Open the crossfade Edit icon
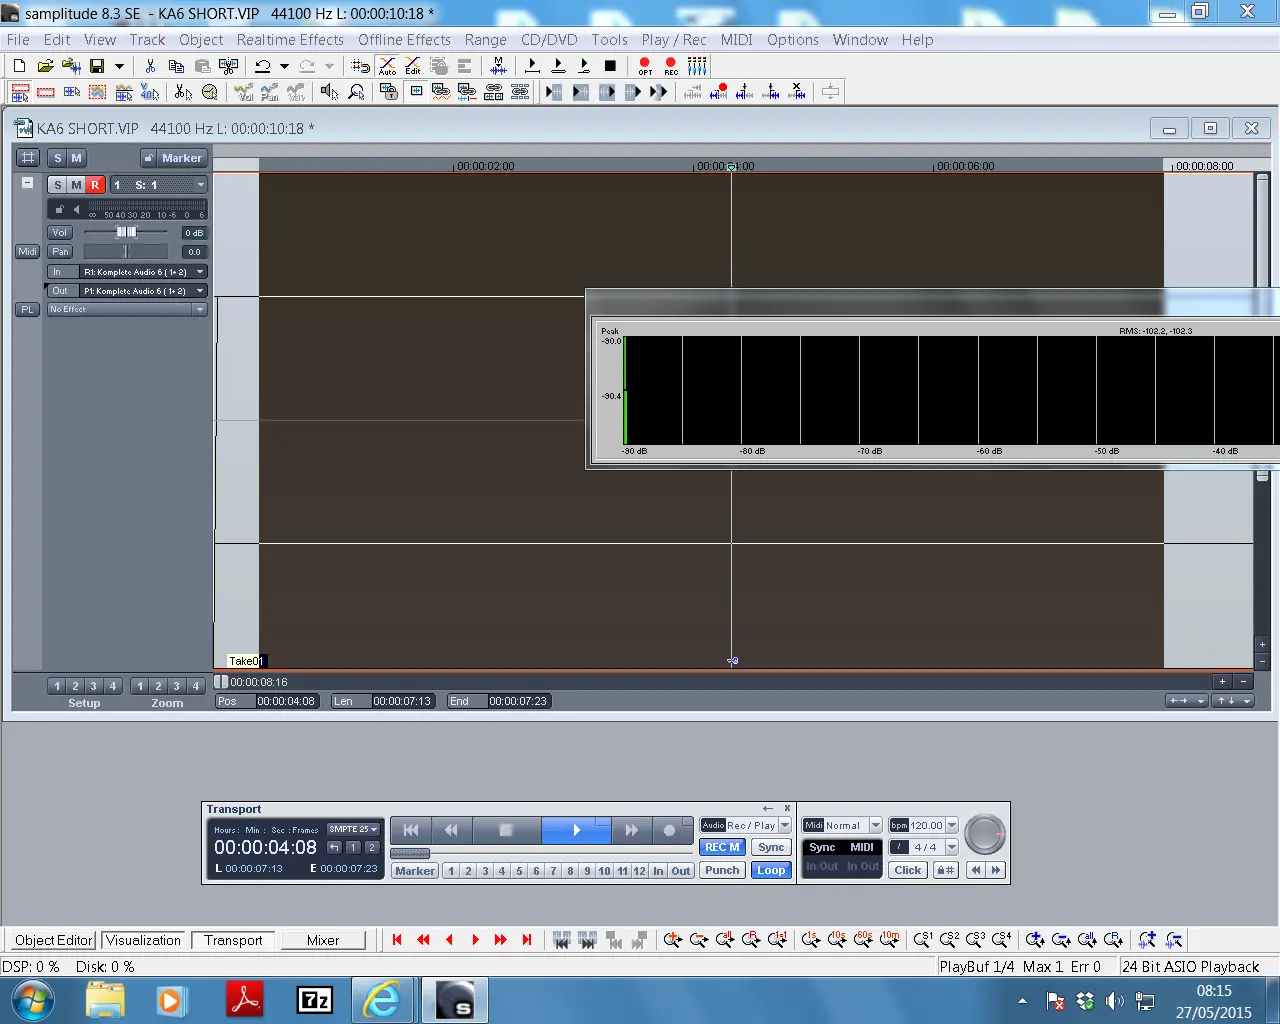Viewport: 1280px width, 1024px height. pos(413,66)
